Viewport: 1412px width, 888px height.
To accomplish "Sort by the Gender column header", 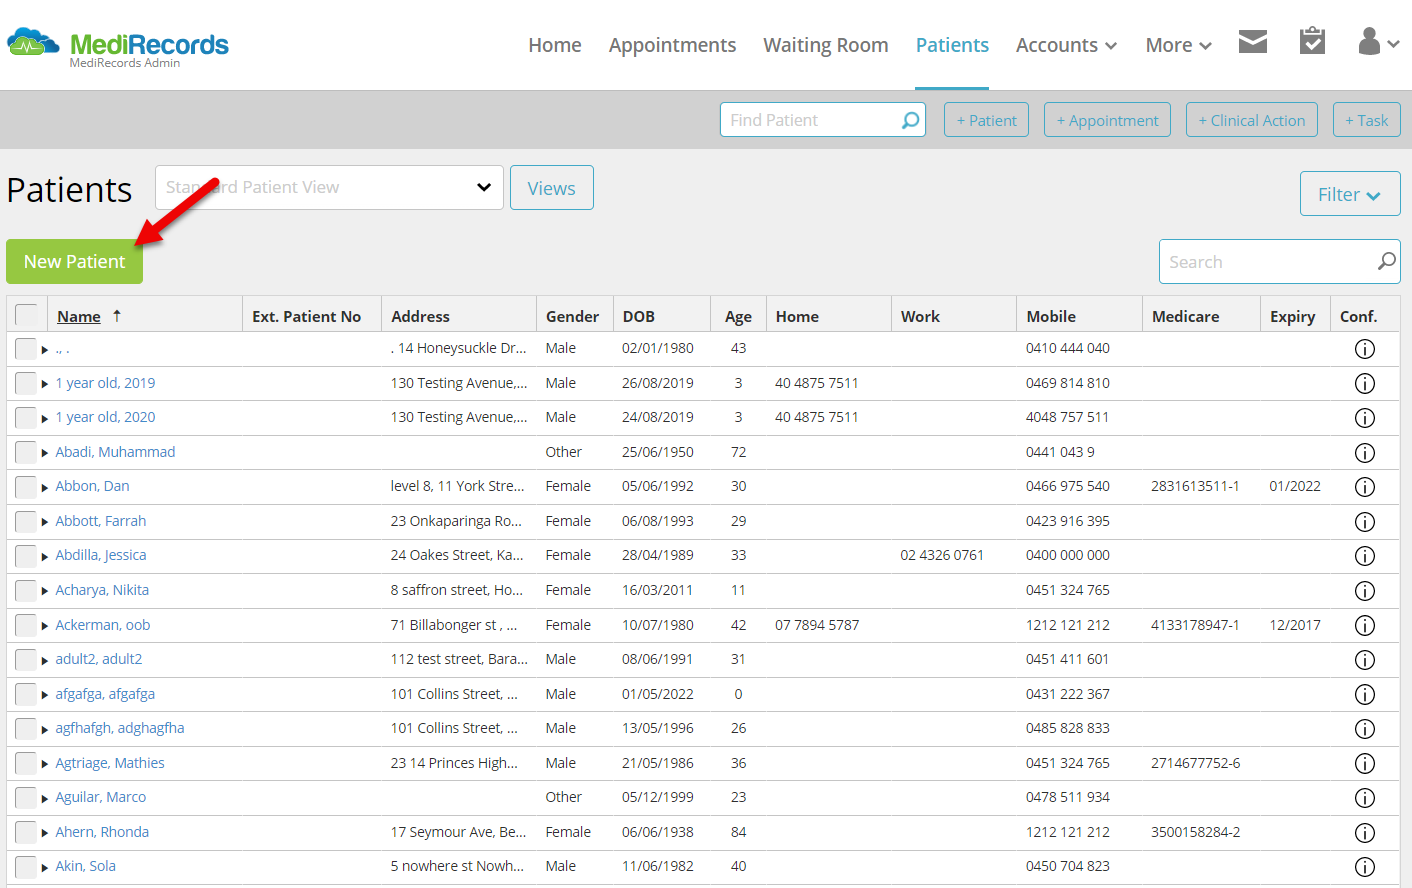I will pyautogui.click(x=572, y=316).
